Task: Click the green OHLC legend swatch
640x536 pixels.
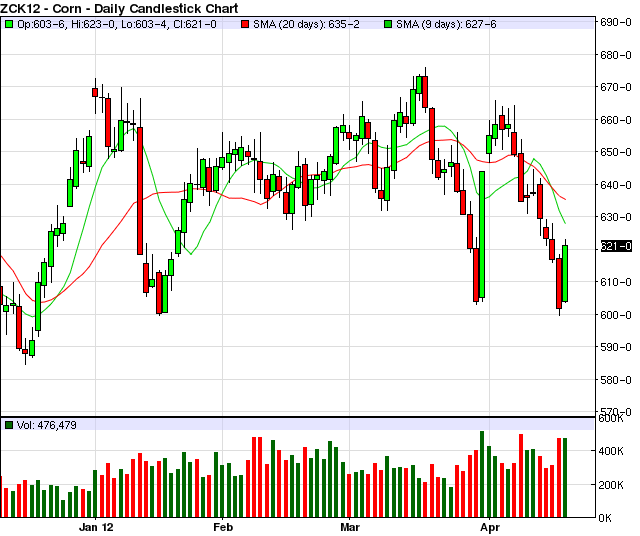Action: [9, 24]
